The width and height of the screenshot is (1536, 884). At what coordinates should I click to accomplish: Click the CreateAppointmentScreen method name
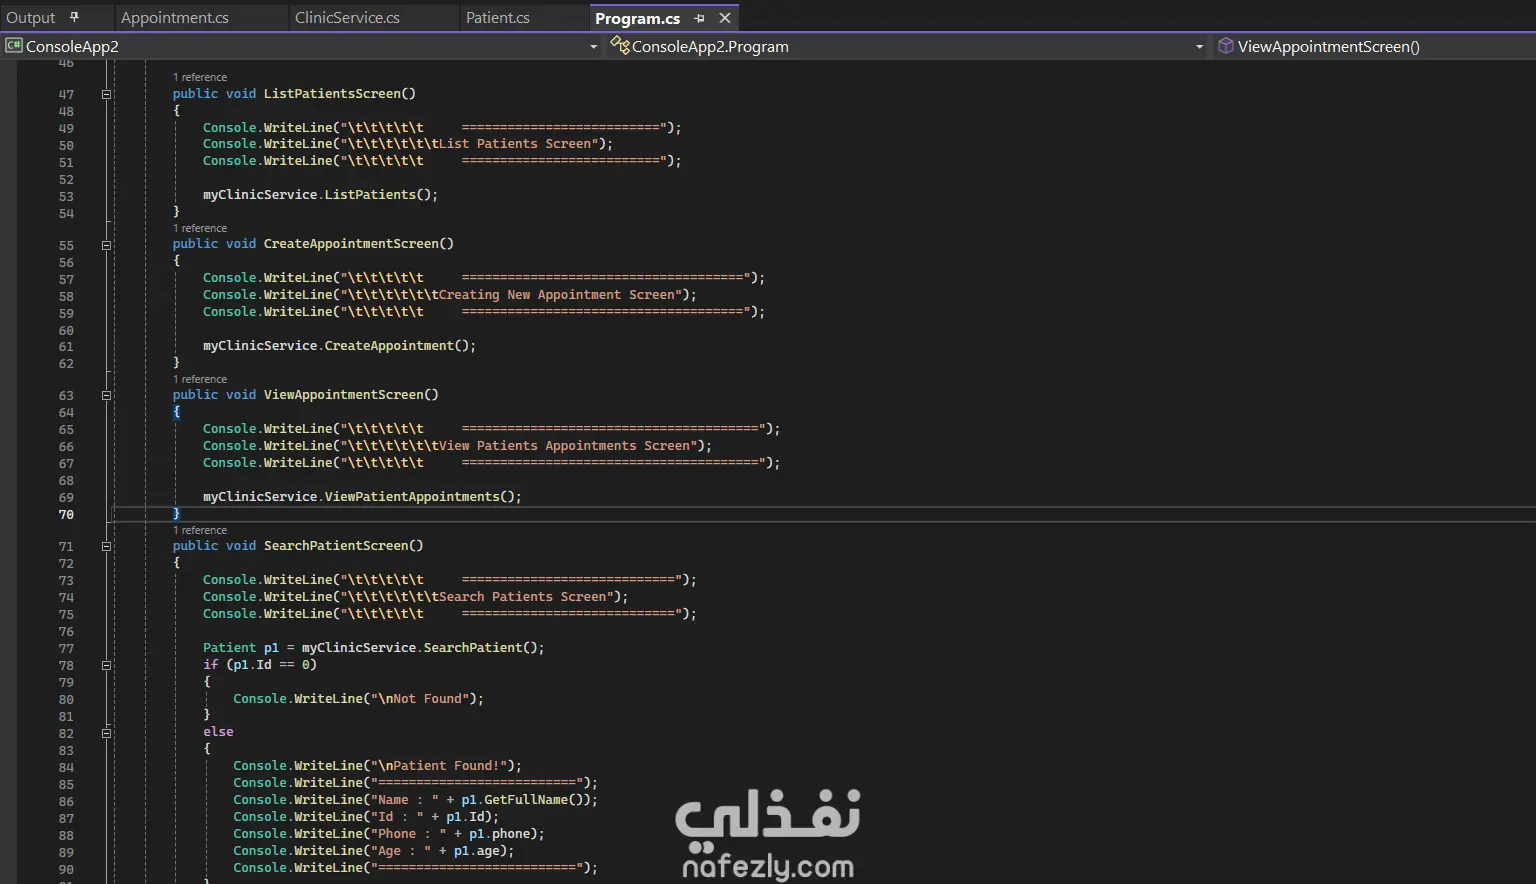[x=351, y=244]
